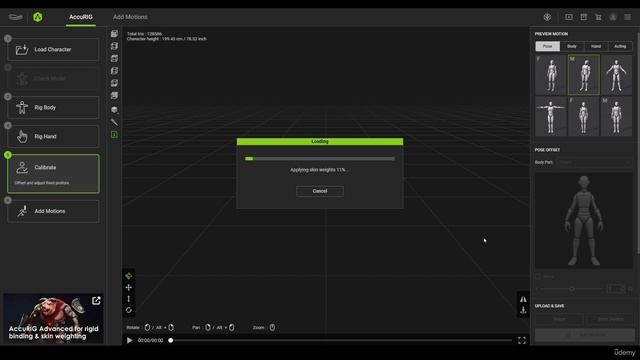
Task: Click the Calibrate step button
Action: coord(53,173)
